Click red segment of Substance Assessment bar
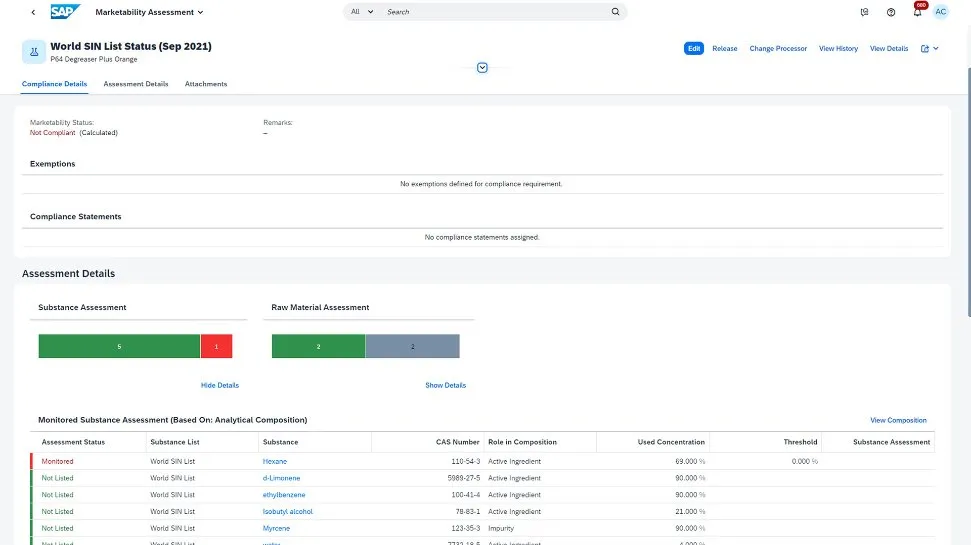The image size is (971, 545). pos(216,346)
